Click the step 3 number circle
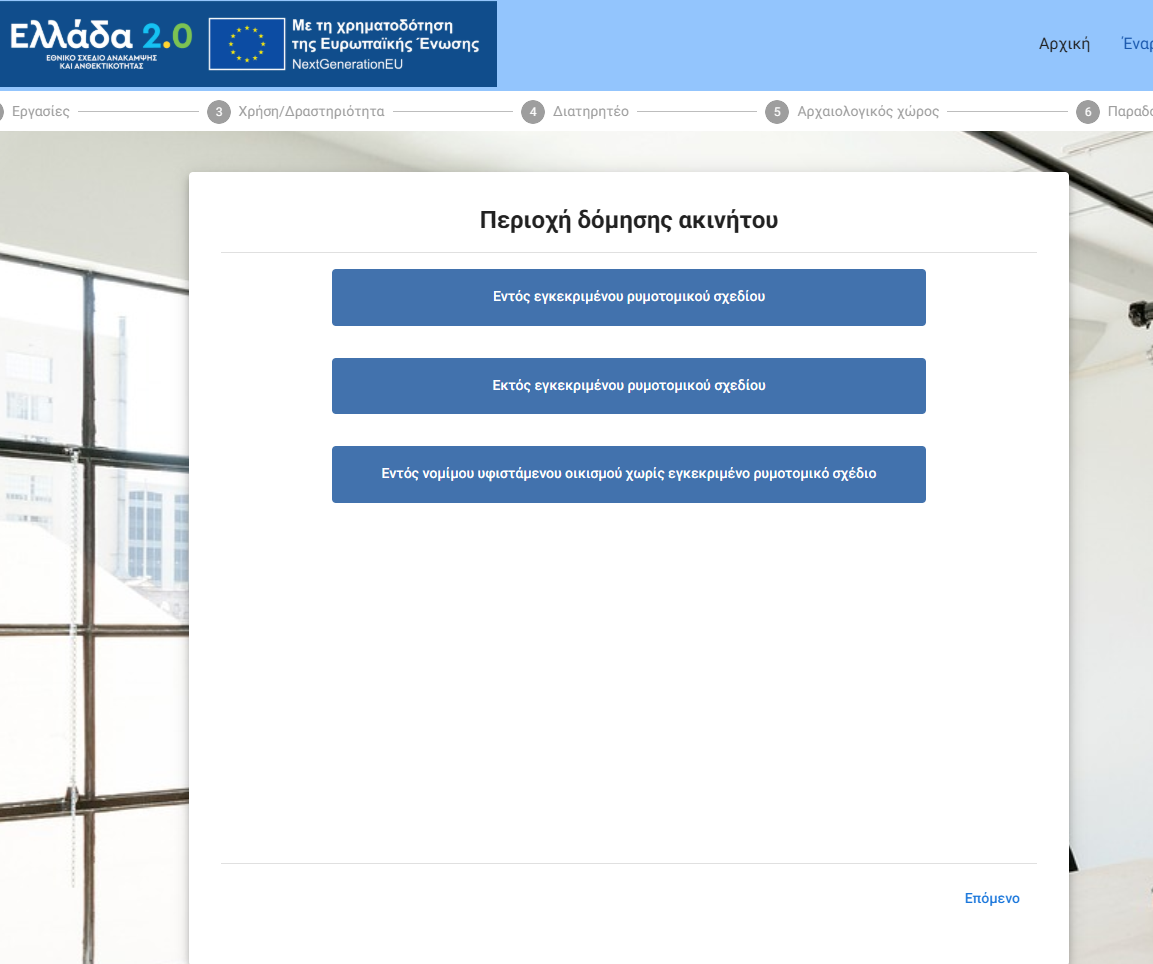This screenshot has width=1153, height=964. coord(218,112)
